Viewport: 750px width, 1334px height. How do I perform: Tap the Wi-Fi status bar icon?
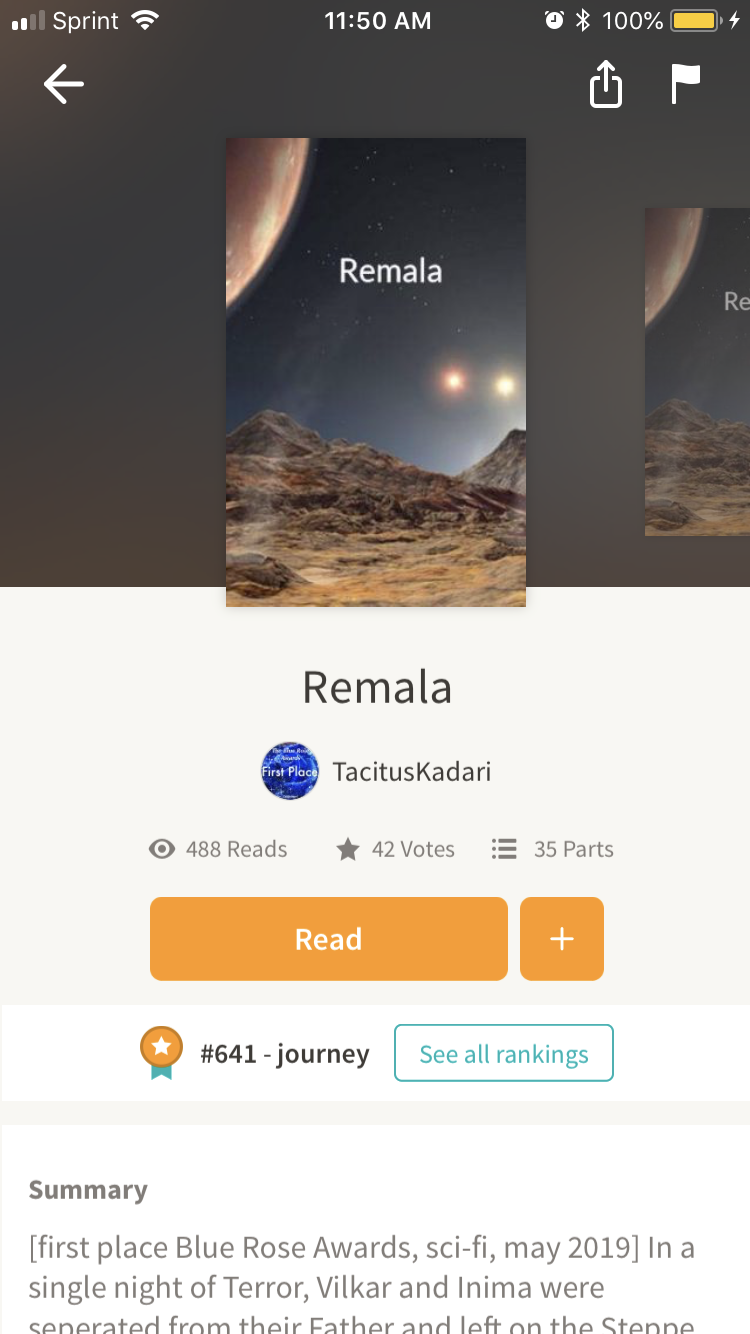tap(145, 20)
